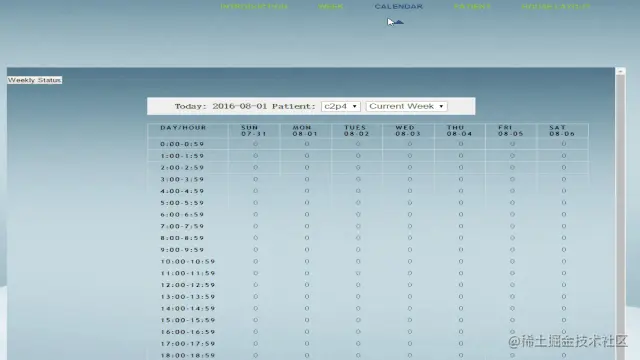This screenshot has width=640, height=360.
Task: Click the 2:00-2:59 row label
Action: pos(182,168)
